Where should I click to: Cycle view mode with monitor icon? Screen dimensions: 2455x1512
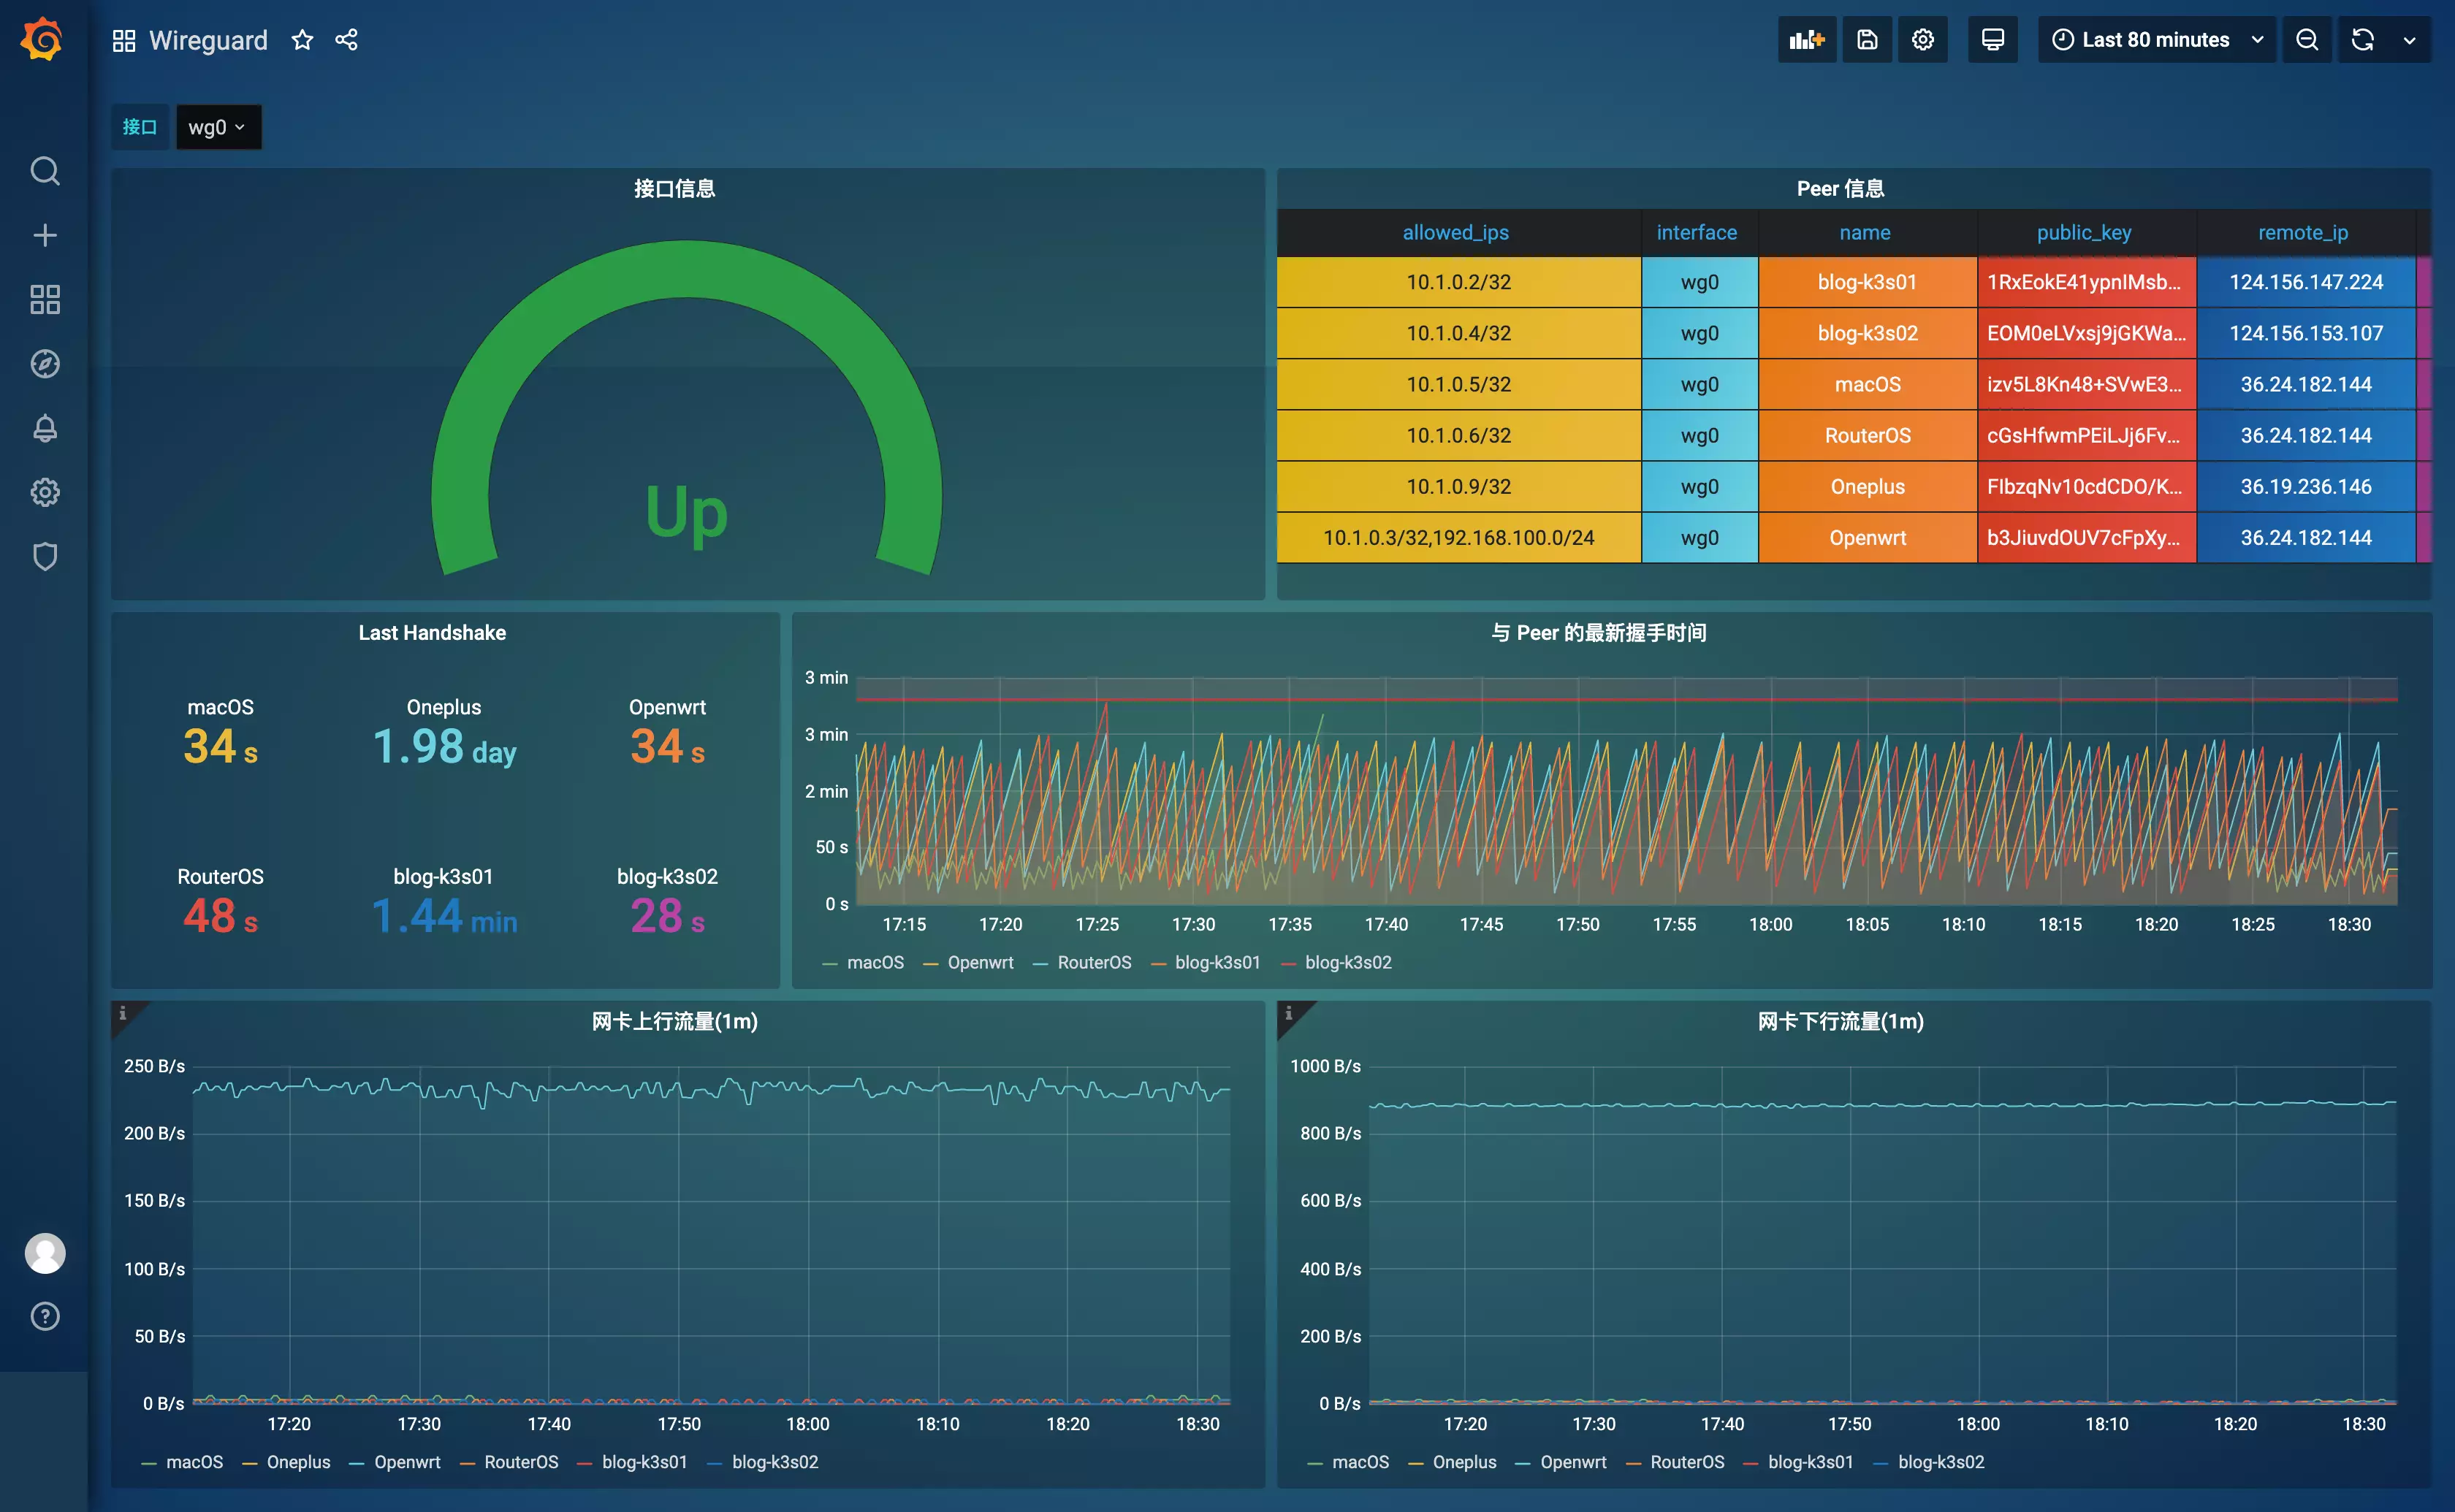click(1993, 40)
